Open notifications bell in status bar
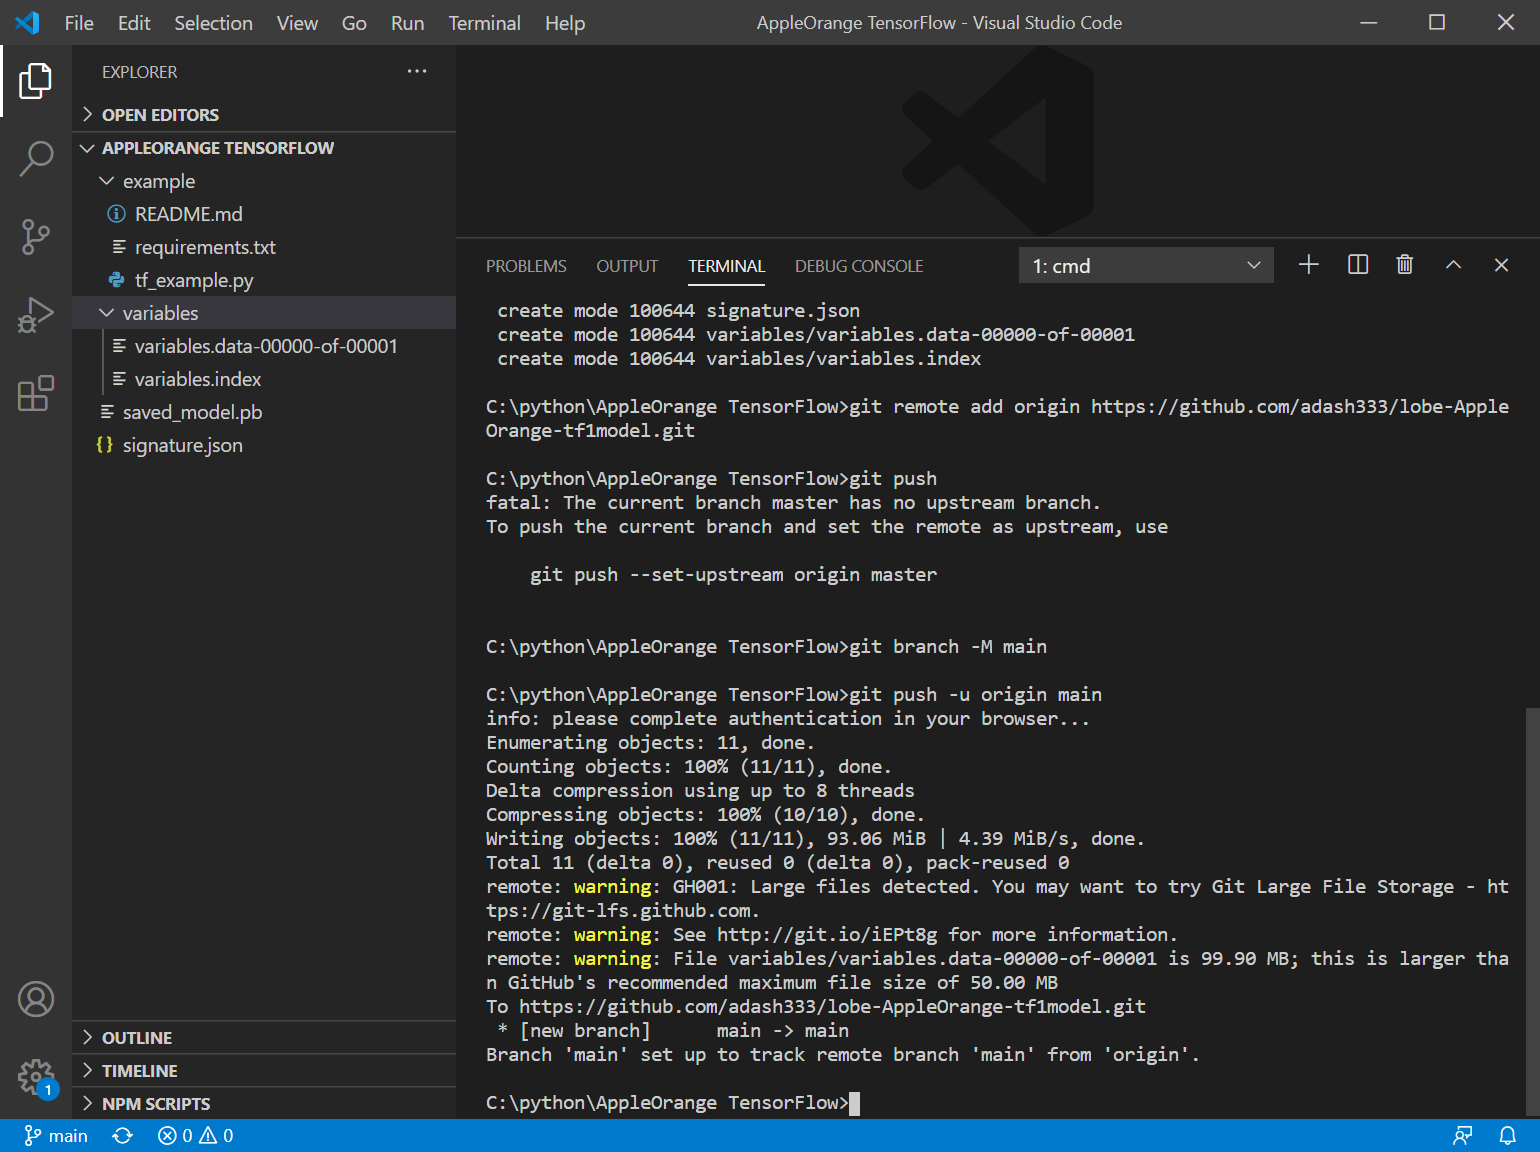The image size is (1540, 1152). click(1507, 1136)
